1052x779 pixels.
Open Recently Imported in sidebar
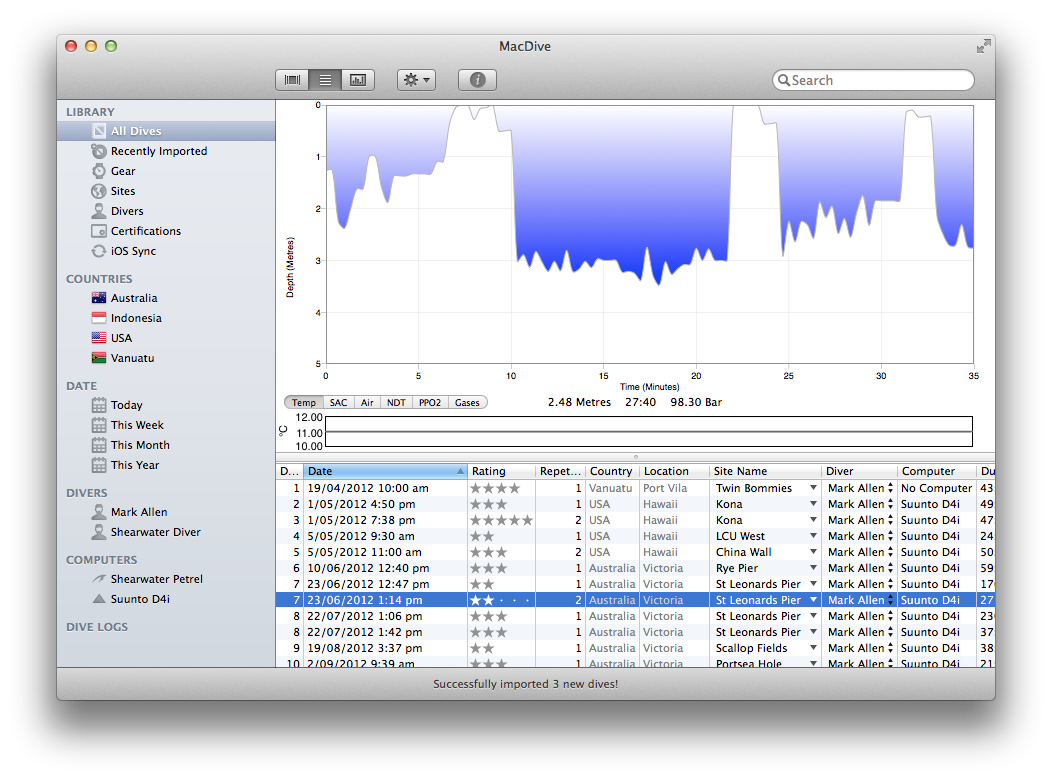click(x=159, y=151)
